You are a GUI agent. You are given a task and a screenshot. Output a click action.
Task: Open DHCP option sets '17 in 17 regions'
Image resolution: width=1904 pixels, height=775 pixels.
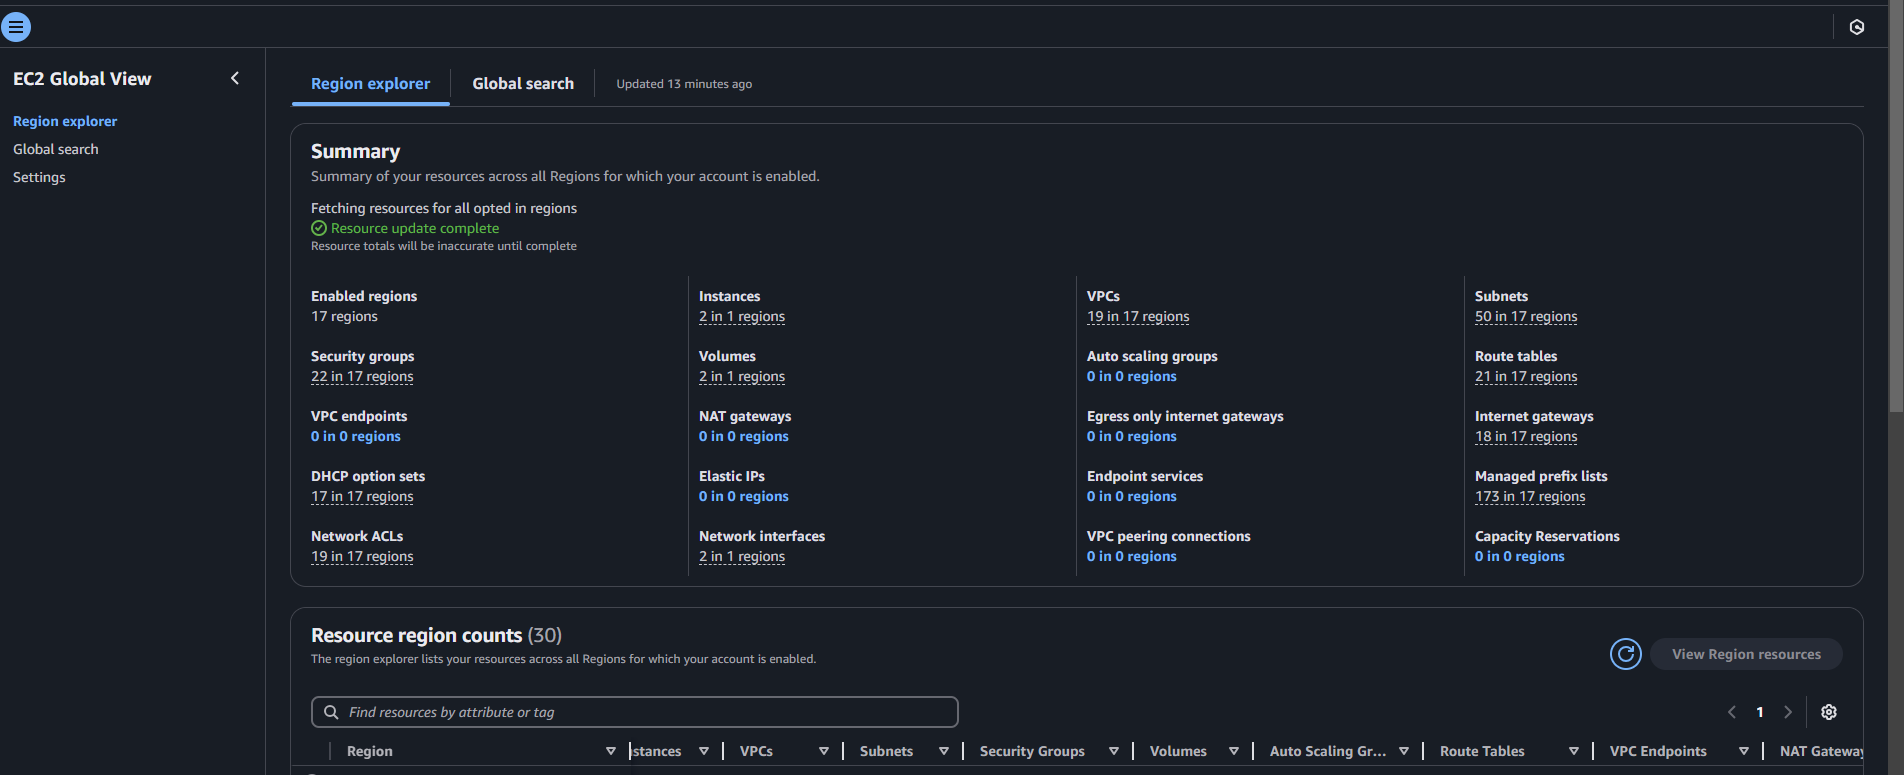click(362, 496)
